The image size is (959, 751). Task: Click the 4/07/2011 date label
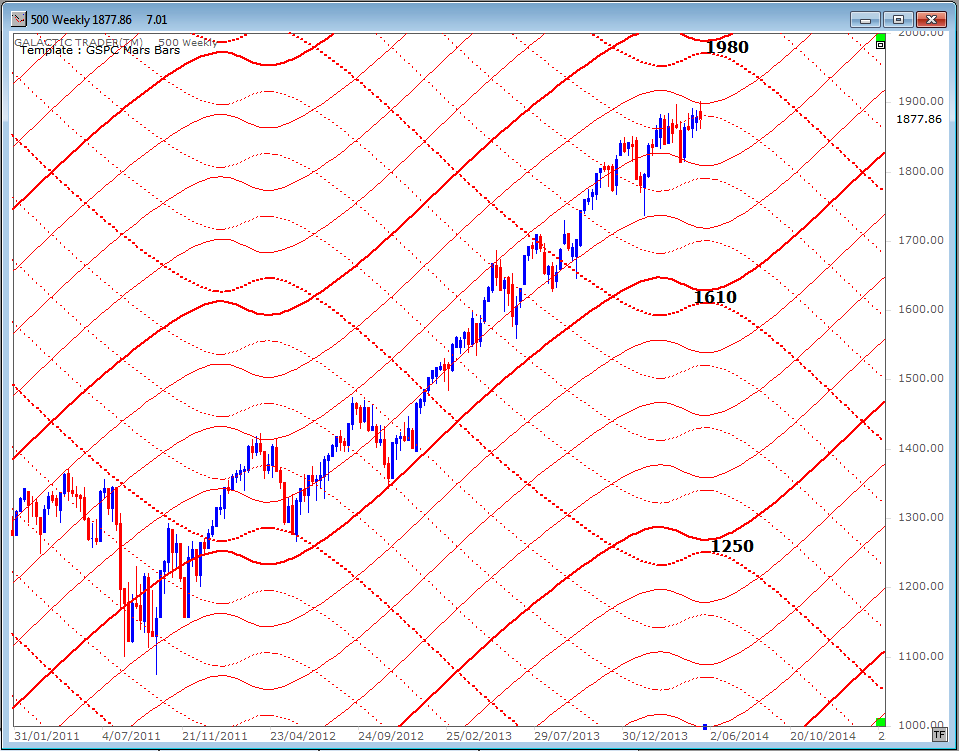pyautogui.click(x=130, y=734)
